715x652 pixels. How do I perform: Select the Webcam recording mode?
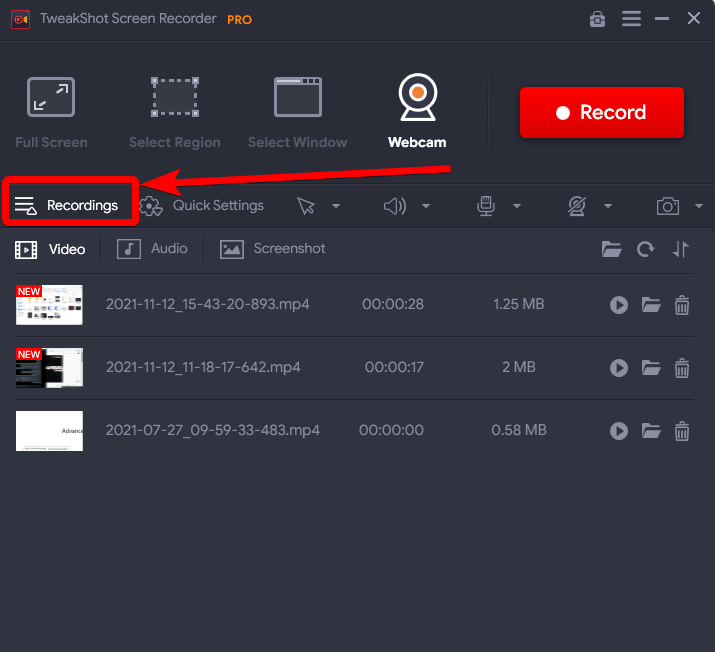coord(417,112)
